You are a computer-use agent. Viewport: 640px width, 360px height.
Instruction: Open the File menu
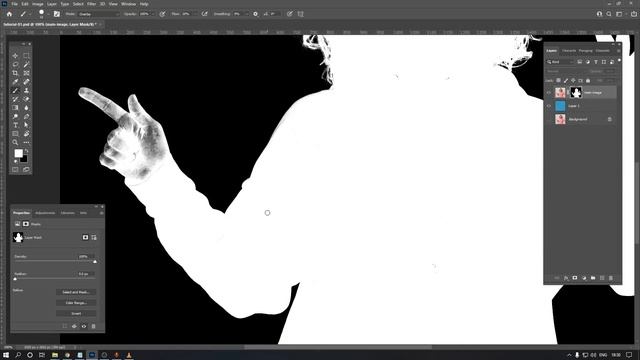click(x=14, y=4)
